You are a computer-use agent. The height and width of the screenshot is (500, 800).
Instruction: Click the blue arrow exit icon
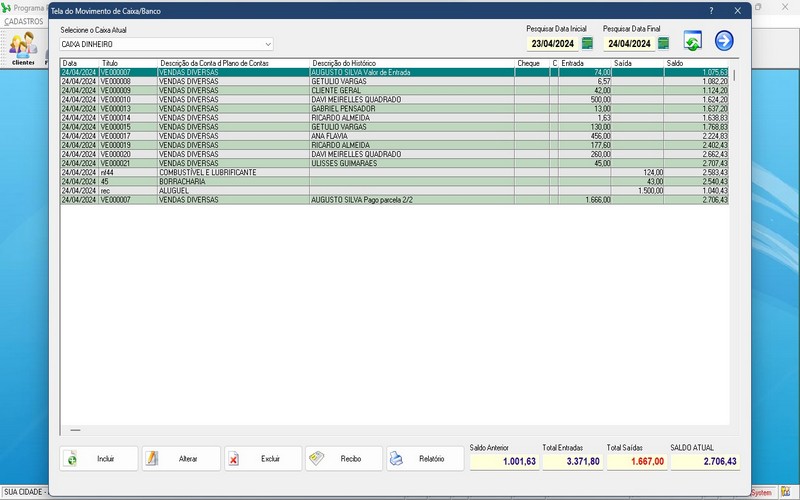coord(724,41)
